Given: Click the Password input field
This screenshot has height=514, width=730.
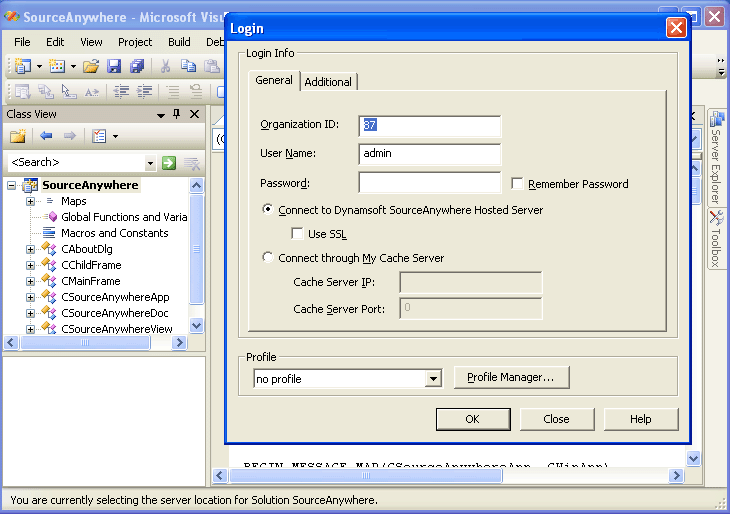Looking at the screenshot, I should click(429, 183).
